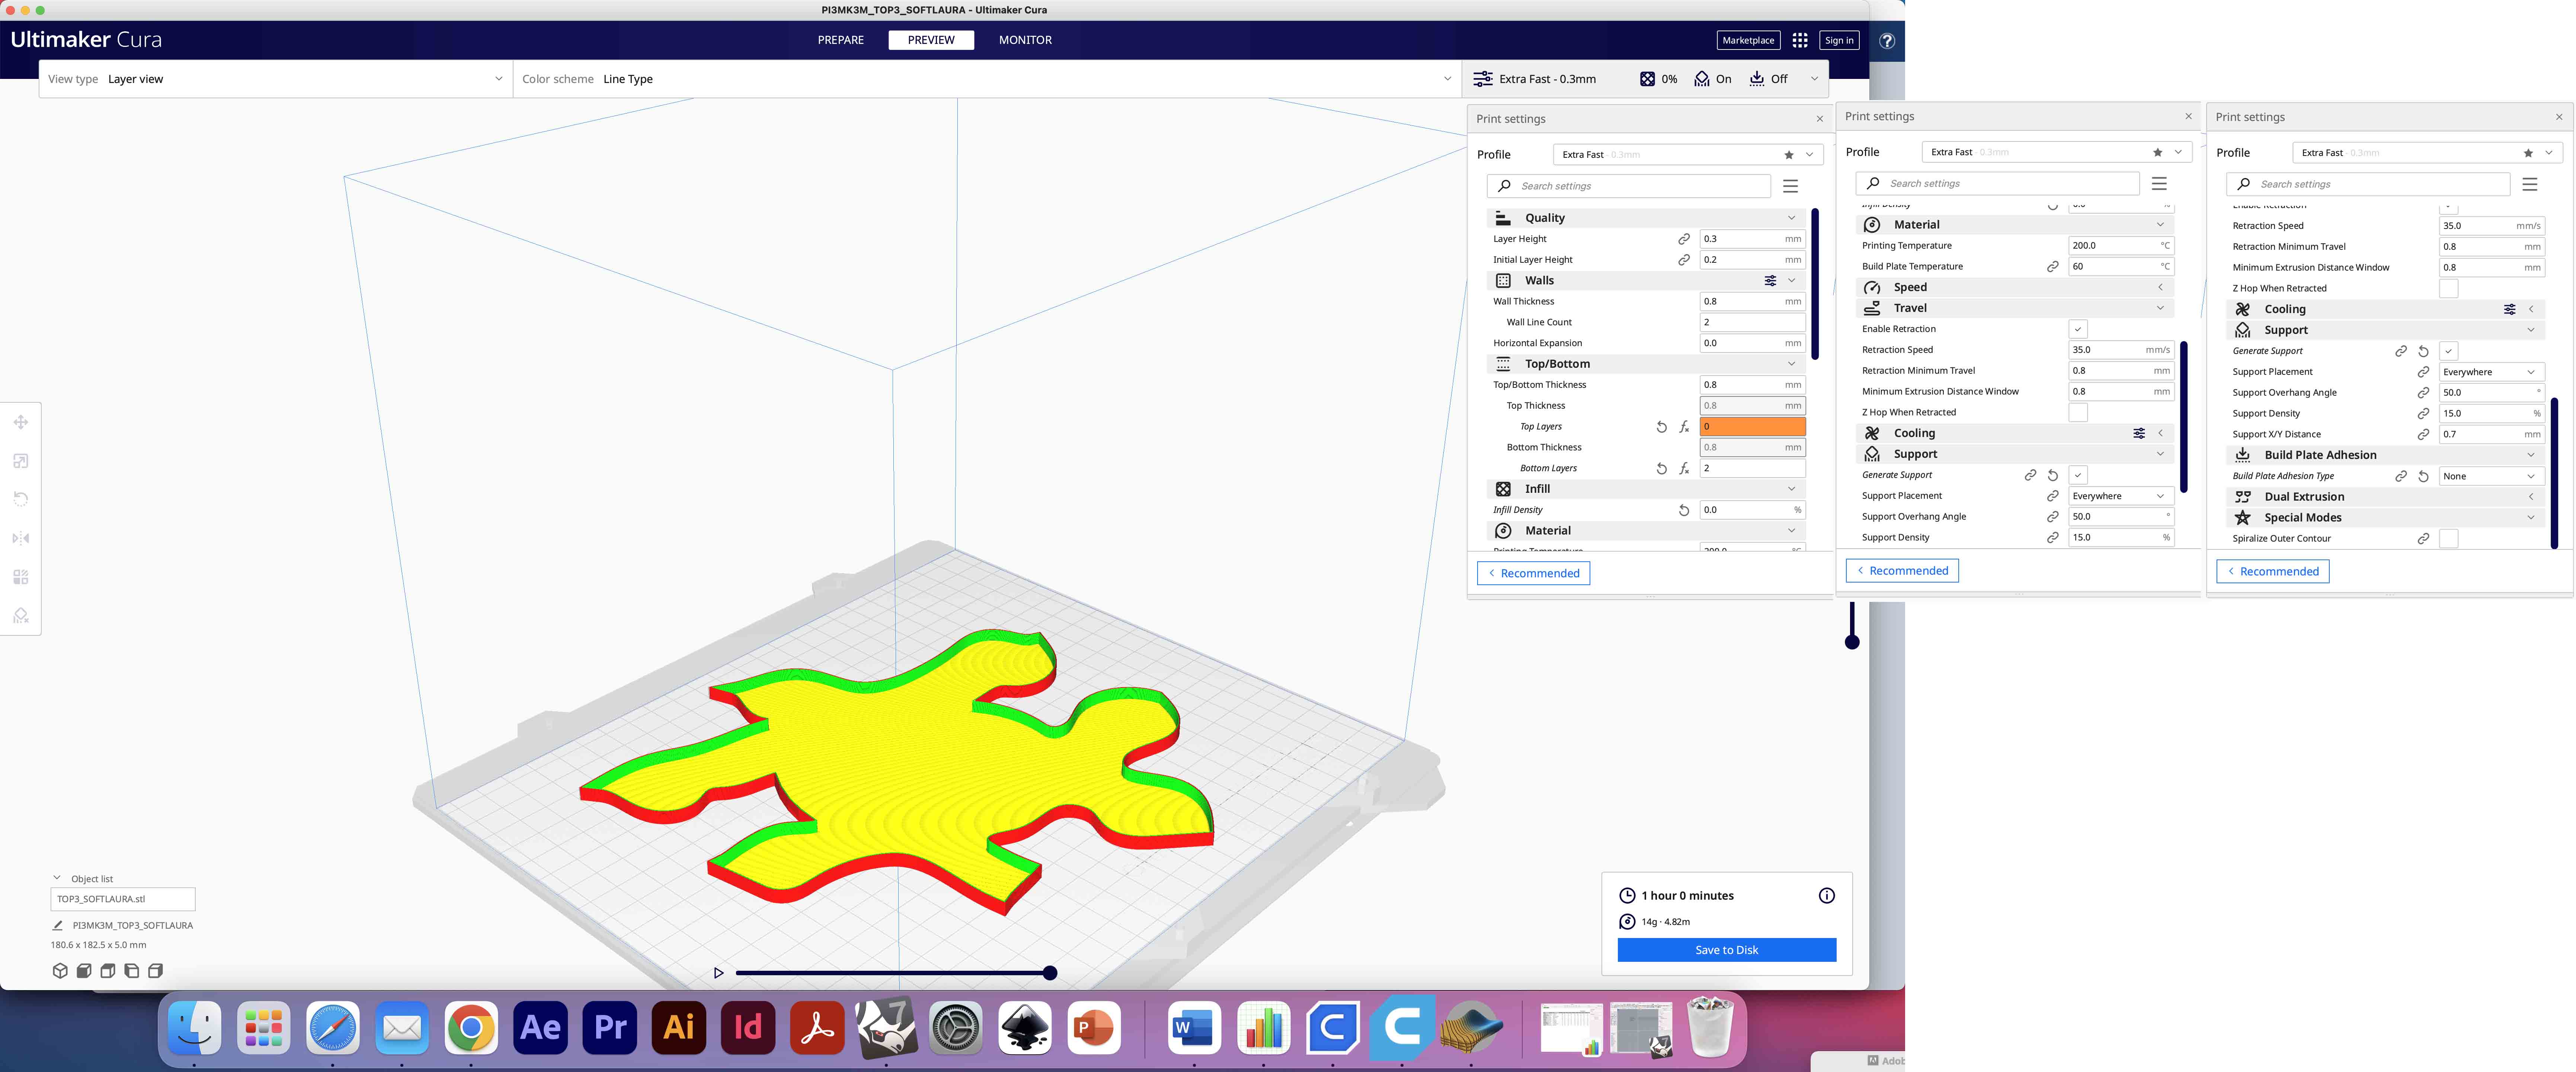Viewport: 2576px width, 1072px height.
Task: Switch to the MONITOR stage tab
Action: 1025,40
